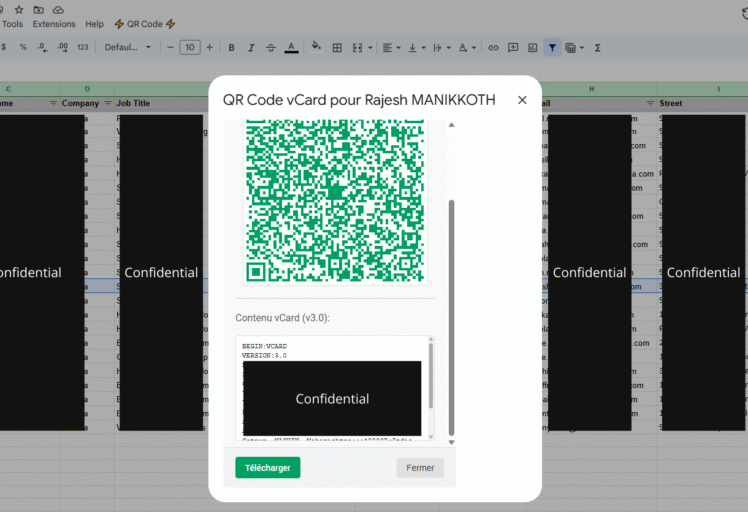Open the QR Code menu

pyautogui.click(x=145, y=24)
